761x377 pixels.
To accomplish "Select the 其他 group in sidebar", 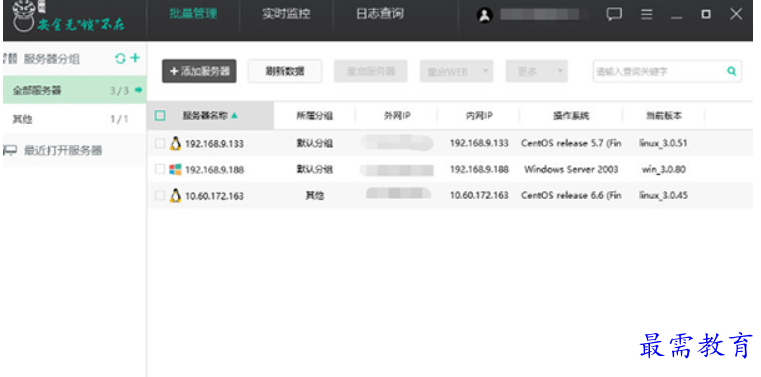I will (x=75, y=119).
